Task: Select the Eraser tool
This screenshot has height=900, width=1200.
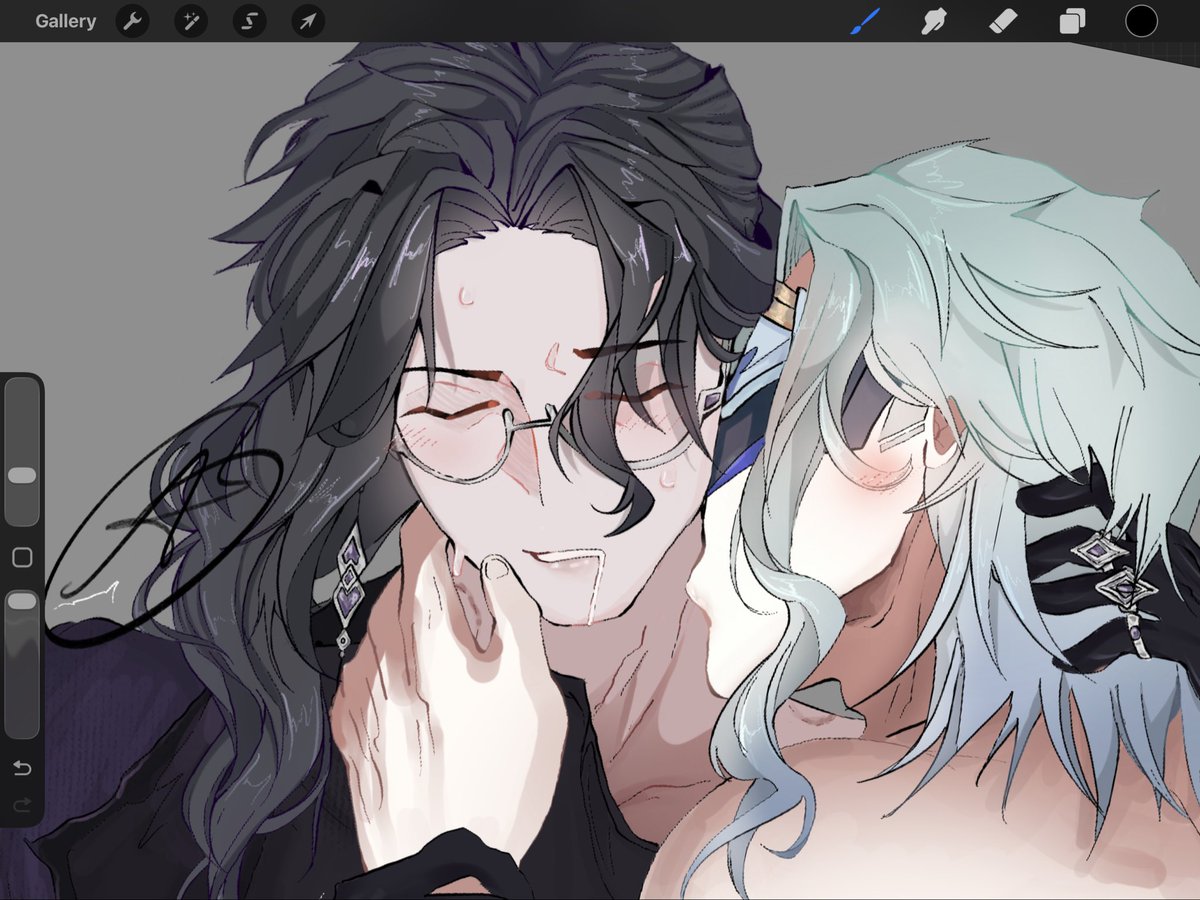Action: click(1003, 21)
